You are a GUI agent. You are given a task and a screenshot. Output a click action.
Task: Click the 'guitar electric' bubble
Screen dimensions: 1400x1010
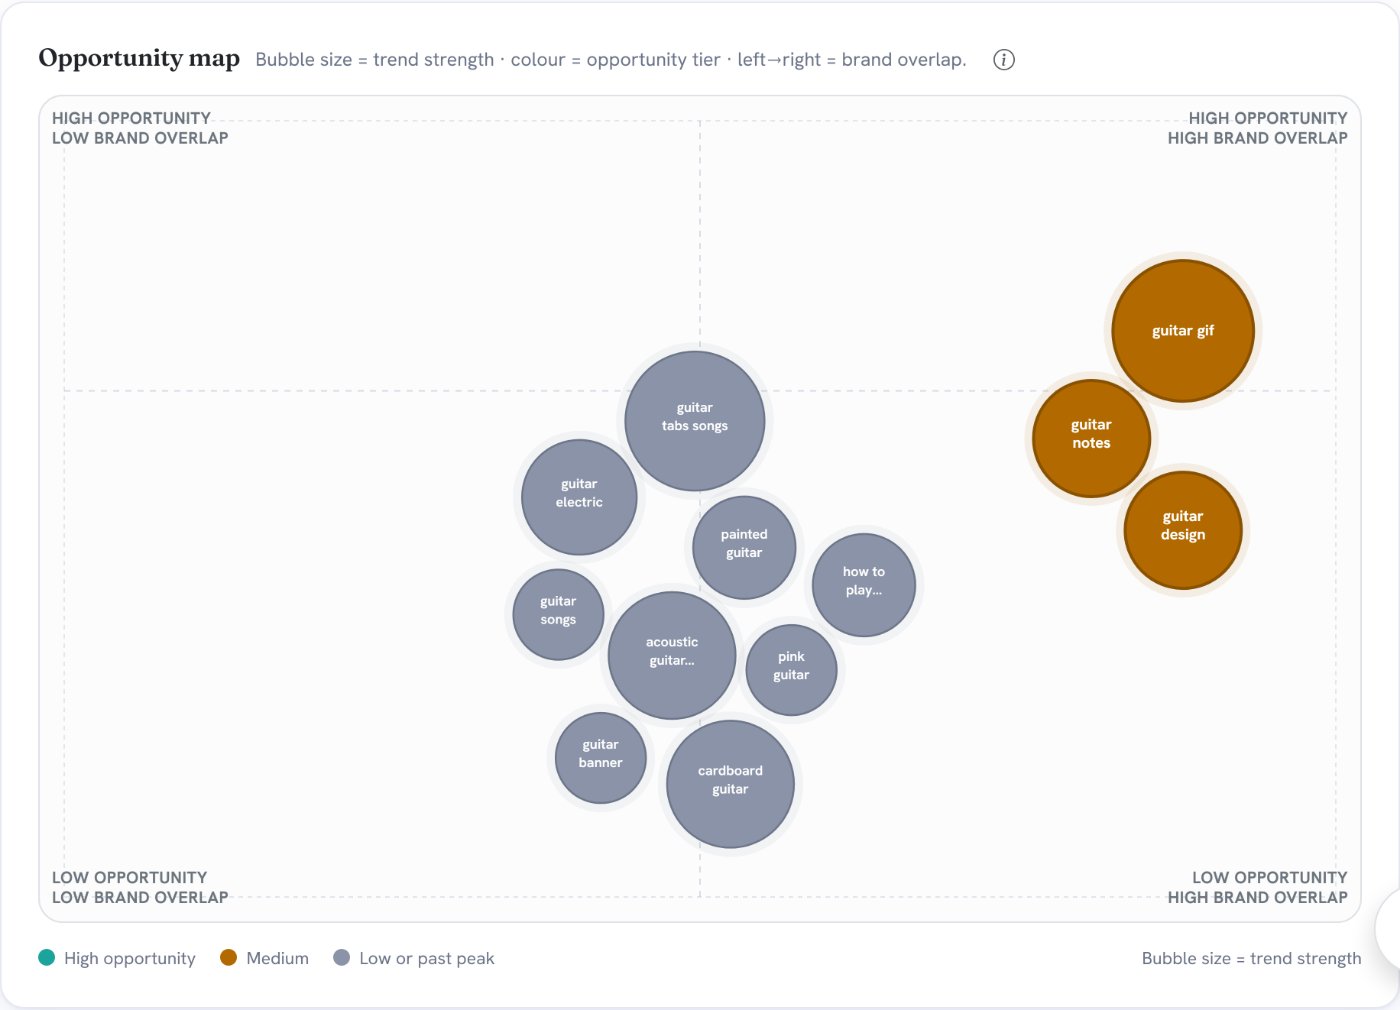click(579, 497)
